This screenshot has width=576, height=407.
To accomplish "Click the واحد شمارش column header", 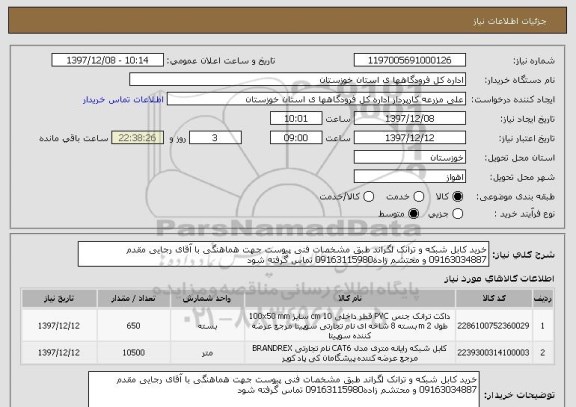I will pyautogui.click(x=207, y=298).
